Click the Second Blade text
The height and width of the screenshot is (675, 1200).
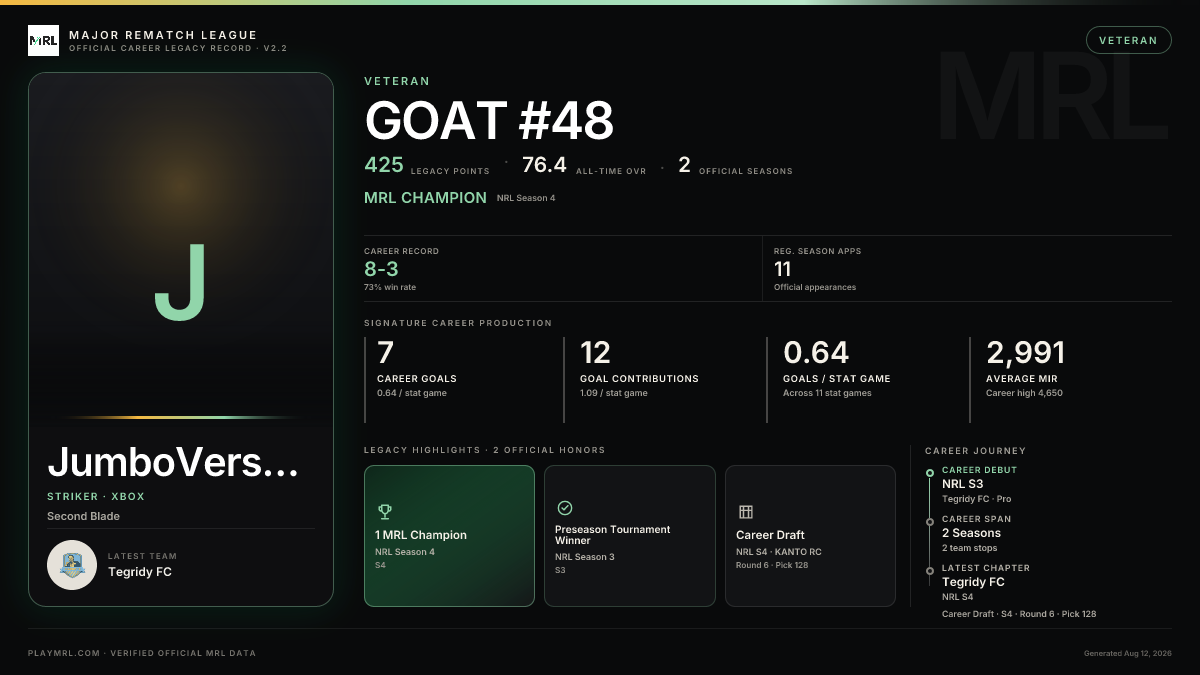pyautogui.click(x=83, y=516)
